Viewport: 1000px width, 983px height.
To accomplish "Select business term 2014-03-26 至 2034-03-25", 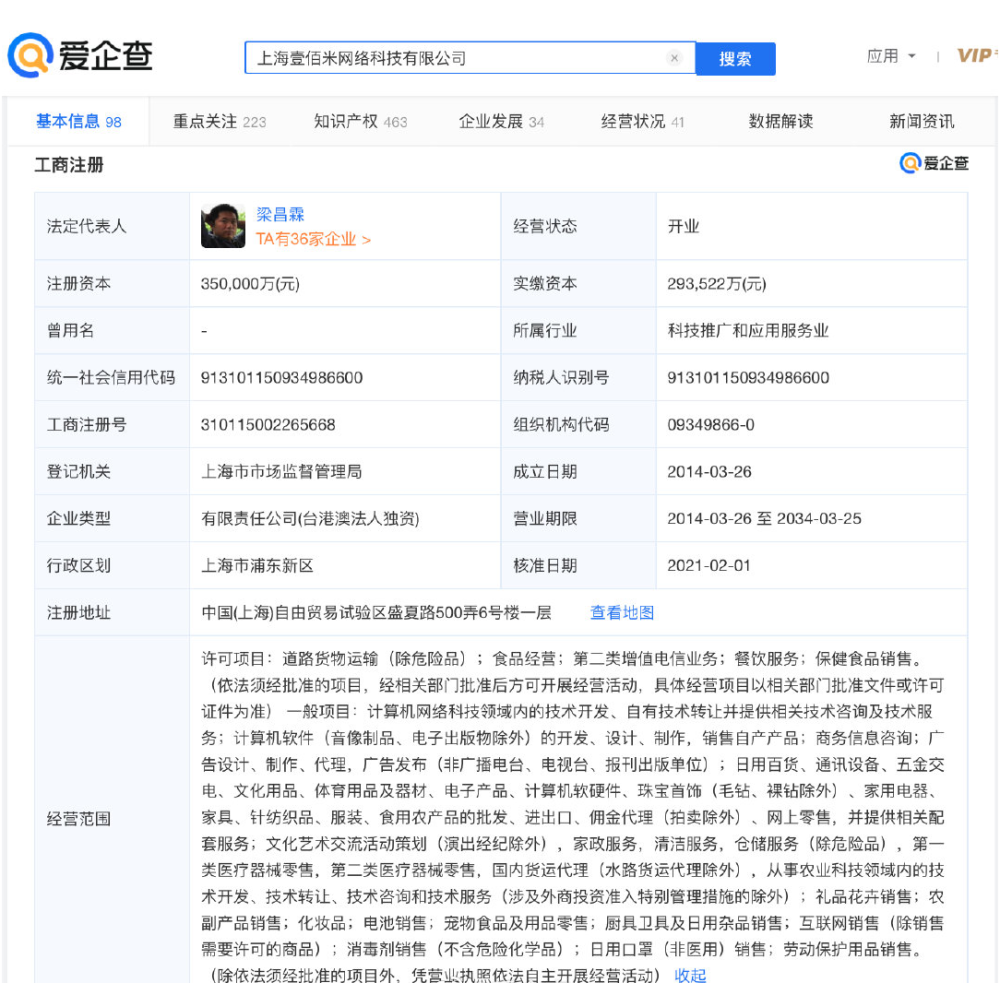I will (x=764, y=519).
